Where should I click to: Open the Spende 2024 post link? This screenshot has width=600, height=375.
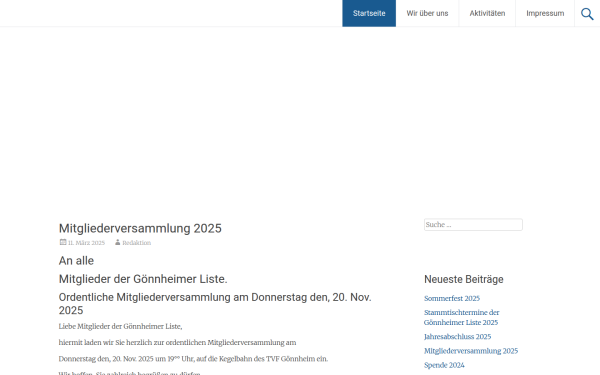444,365
